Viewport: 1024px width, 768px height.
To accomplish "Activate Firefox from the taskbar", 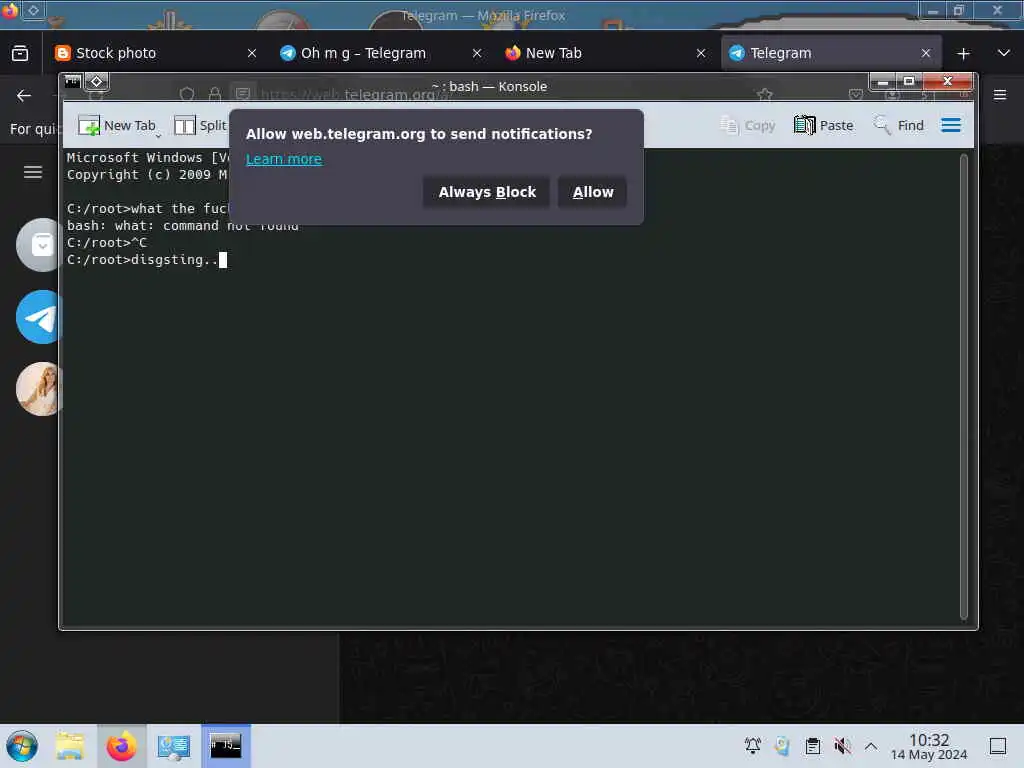I will (121, 746).
